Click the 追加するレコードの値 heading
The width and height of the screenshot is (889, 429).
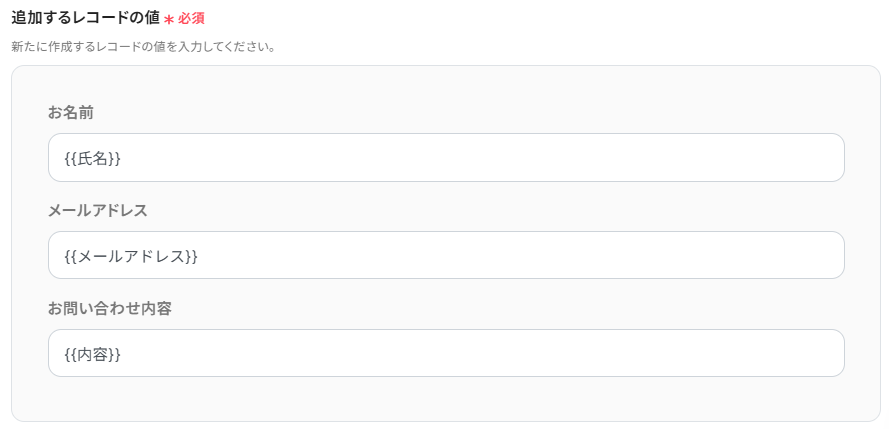coord(85,18)
